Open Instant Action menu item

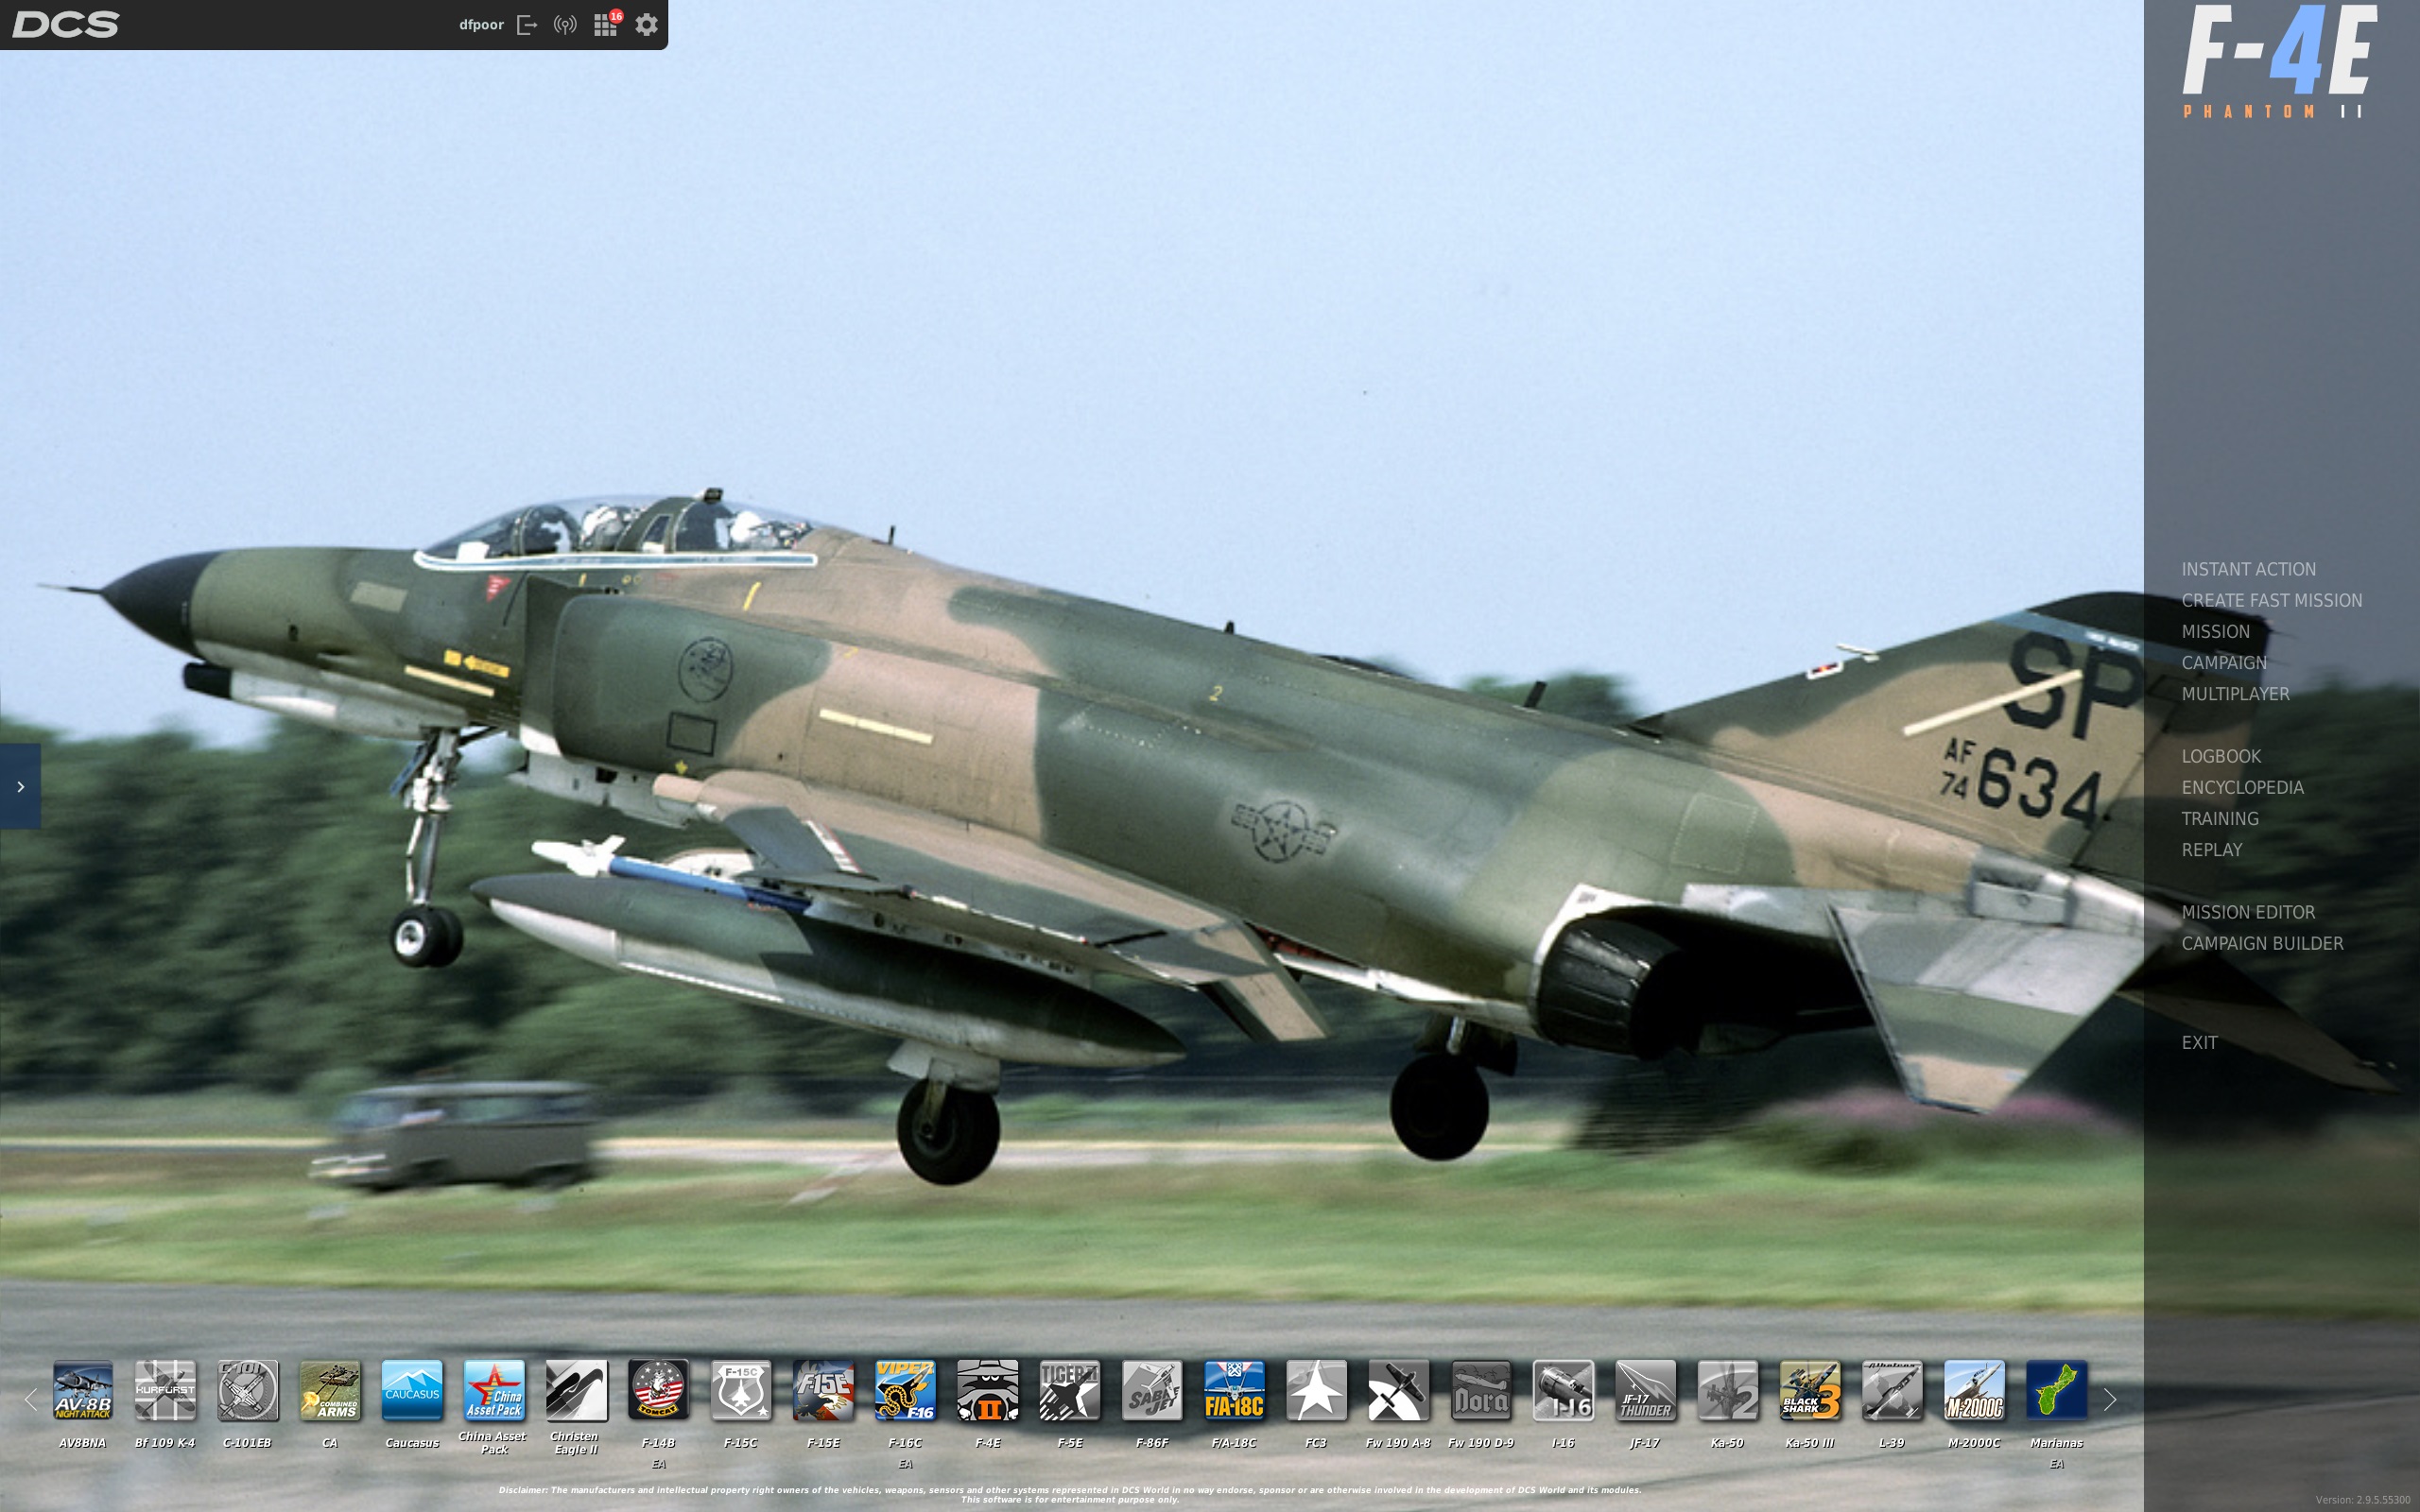(x=2248, y=569)
